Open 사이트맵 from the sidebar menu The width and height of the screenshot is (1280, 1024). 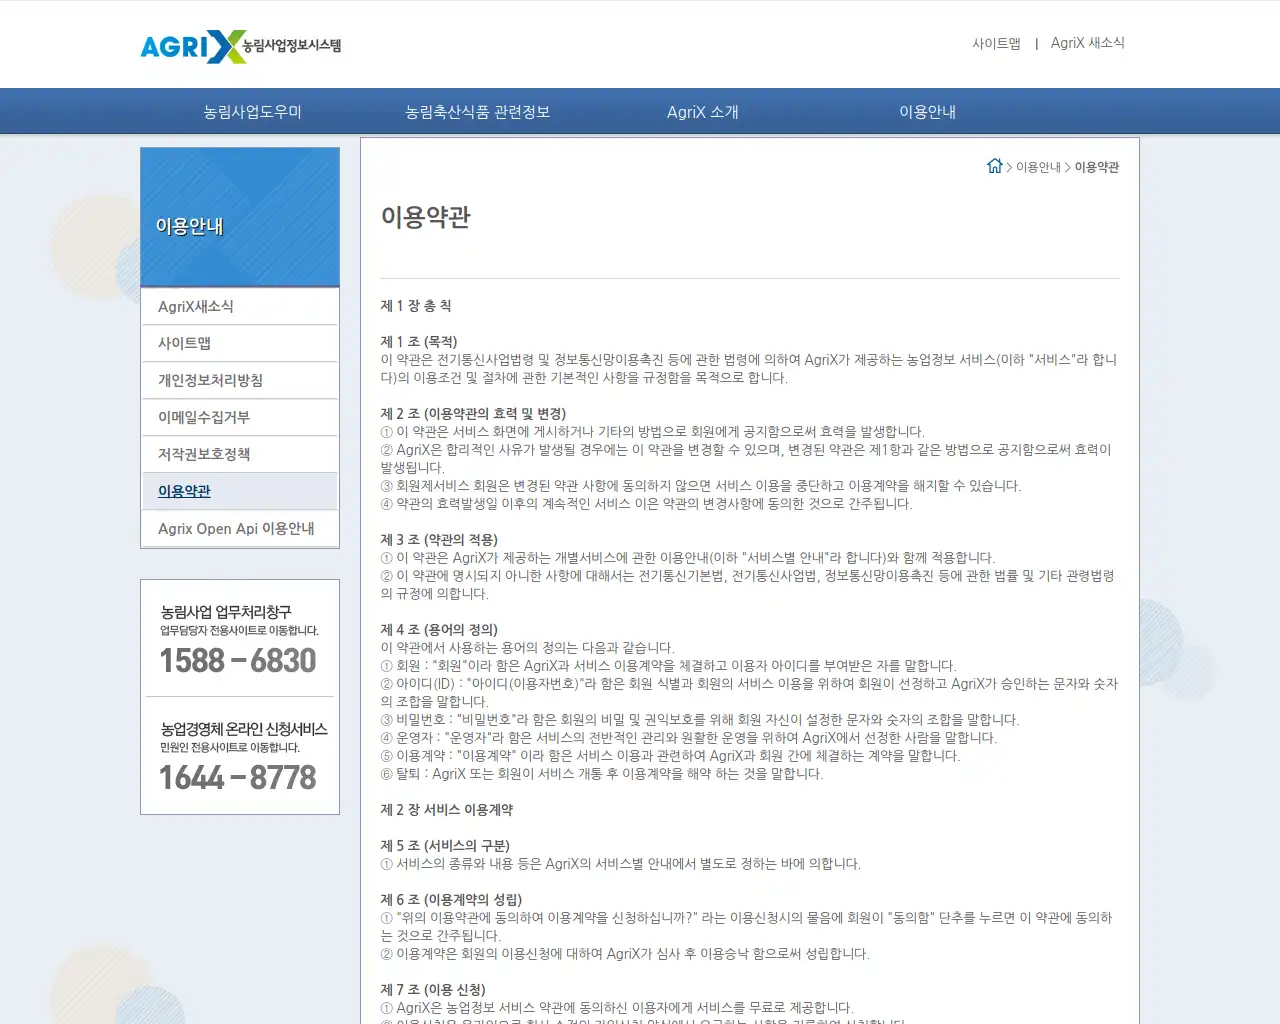(184, 343)
